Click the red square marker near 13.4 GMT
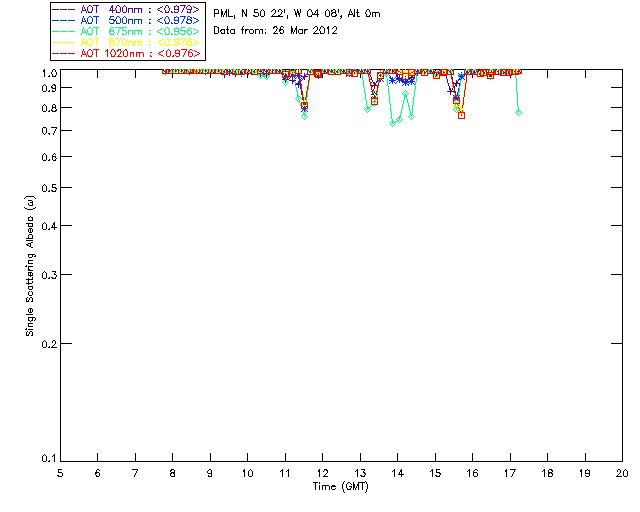 pyautogui.click(x=374, y=102)
